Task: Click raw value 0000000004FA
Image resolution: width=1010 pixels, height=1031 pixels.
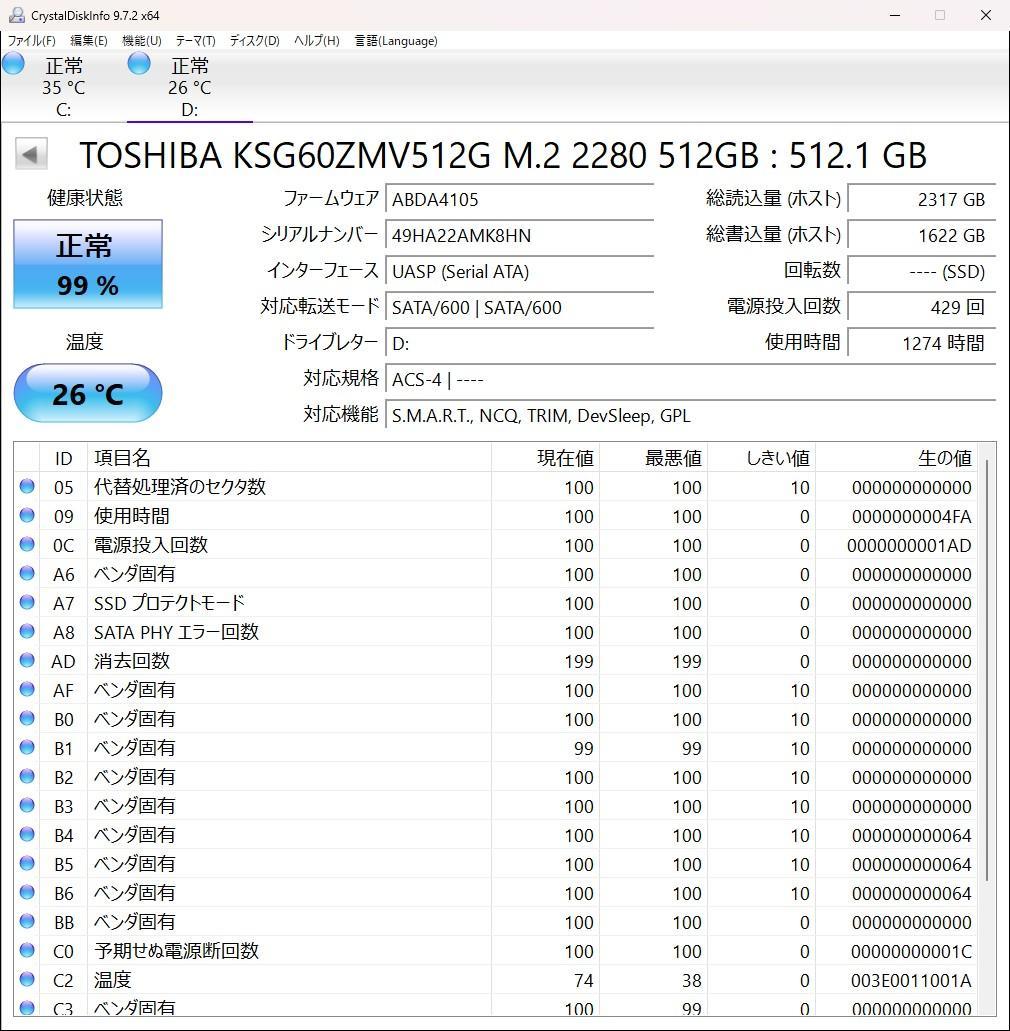Action: coord(911,516)
